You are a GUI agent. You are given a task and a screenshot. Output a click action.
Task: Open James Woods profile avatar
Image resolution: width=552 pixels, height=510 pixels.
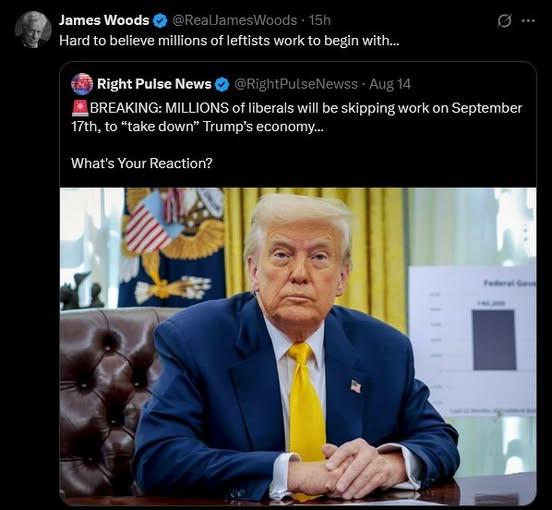[x=33, y=29]
